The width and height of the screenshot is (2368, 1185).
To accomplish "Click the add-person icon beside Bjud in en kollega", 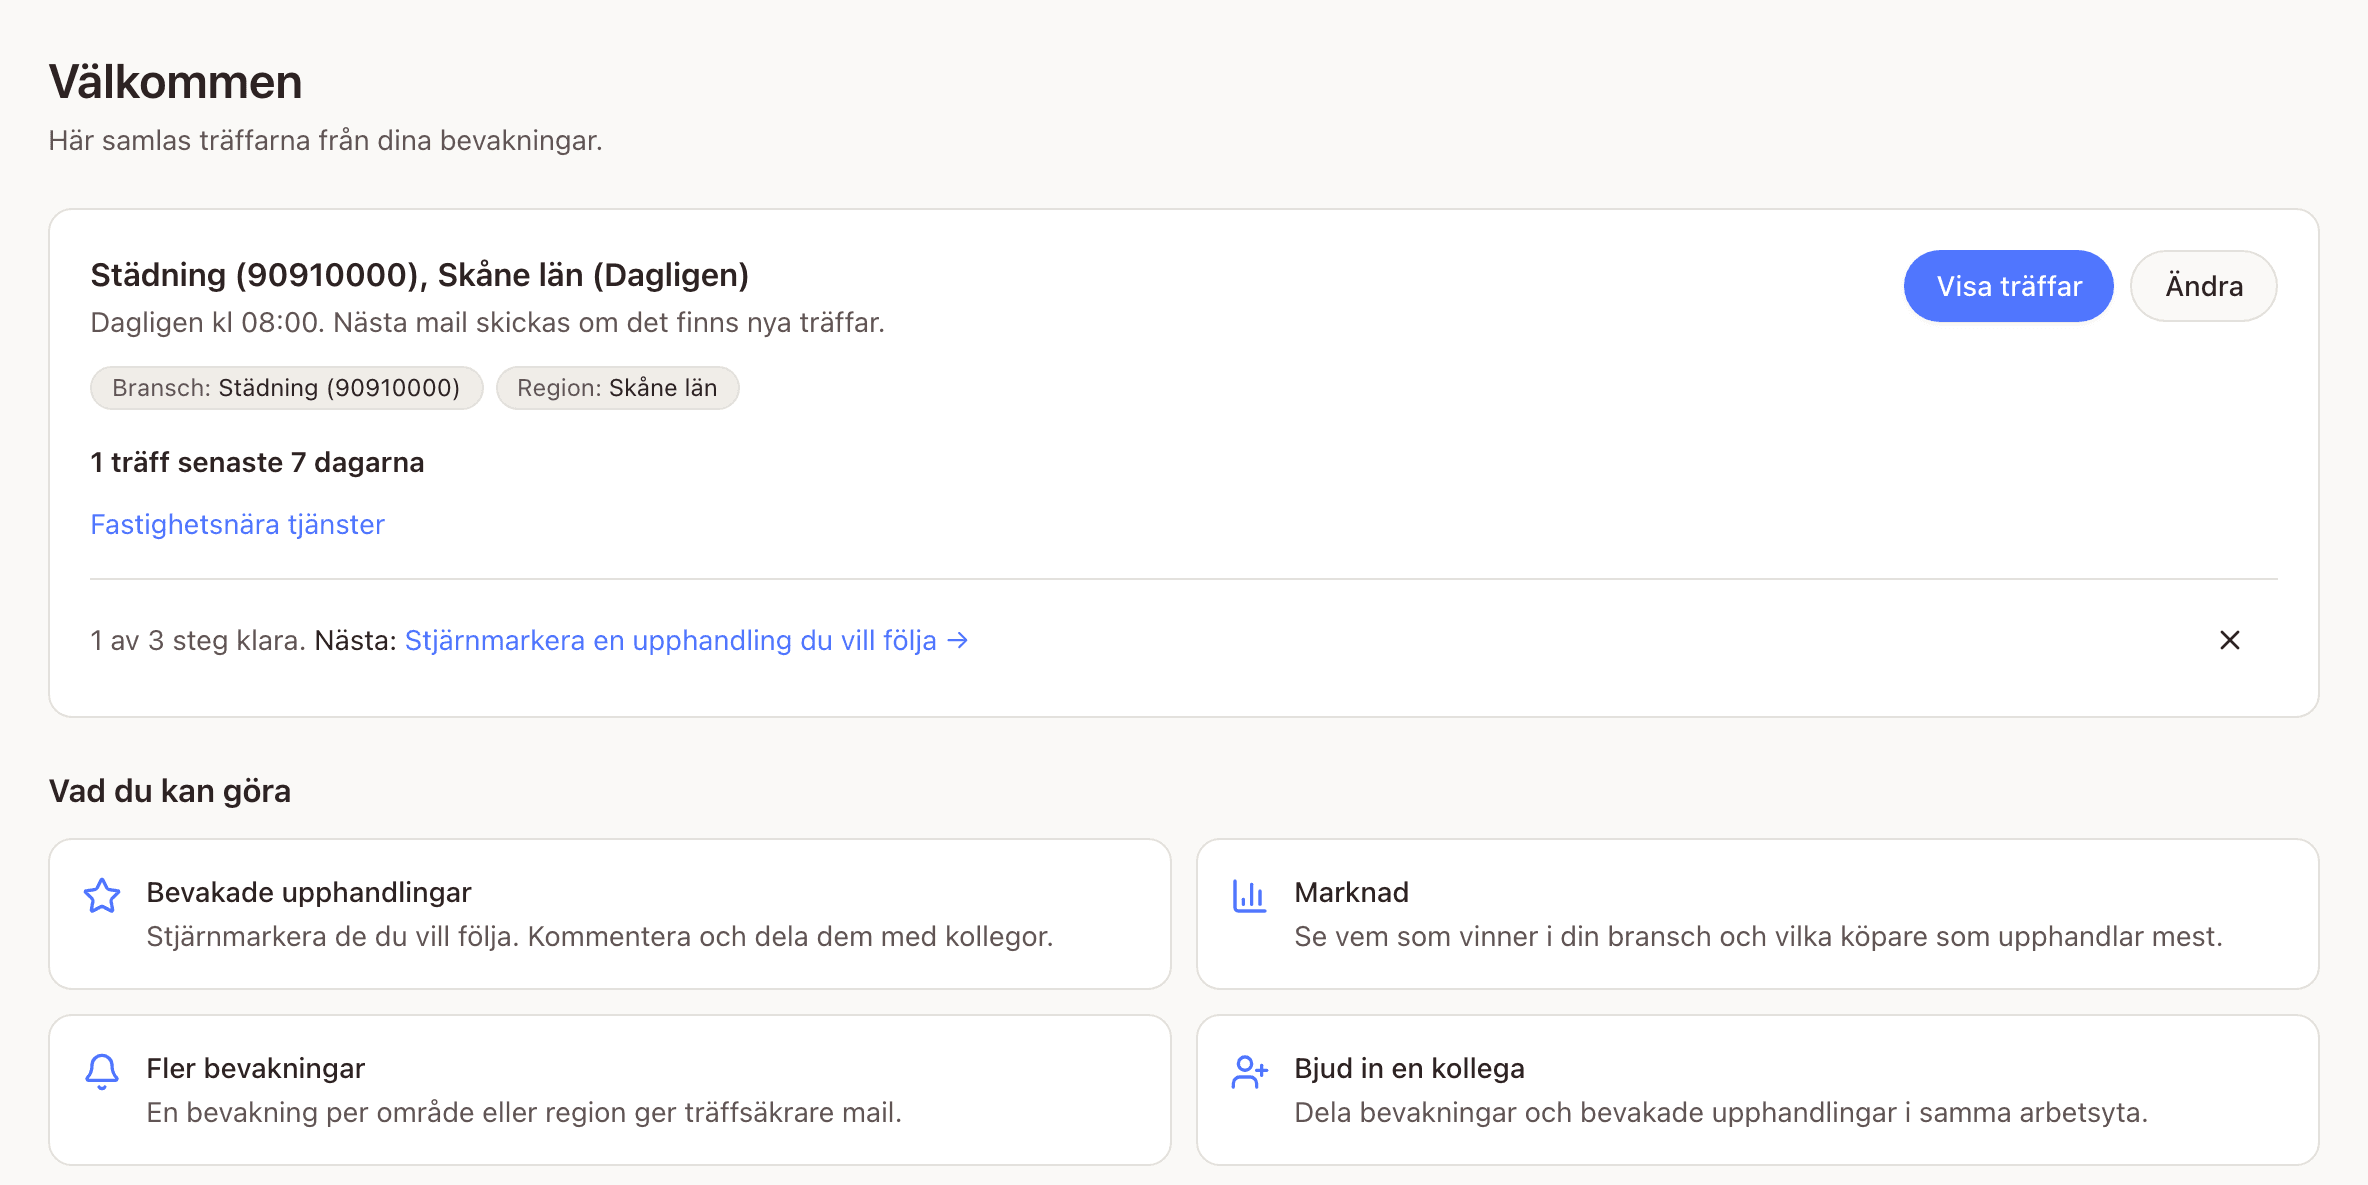I will 1250,1072.
